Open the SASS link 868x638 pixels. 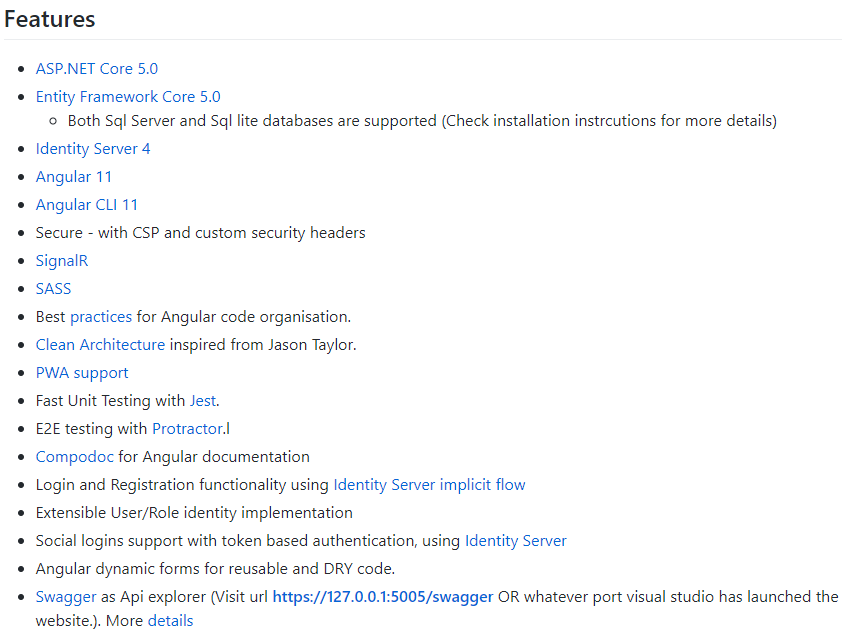click(54, 289)
